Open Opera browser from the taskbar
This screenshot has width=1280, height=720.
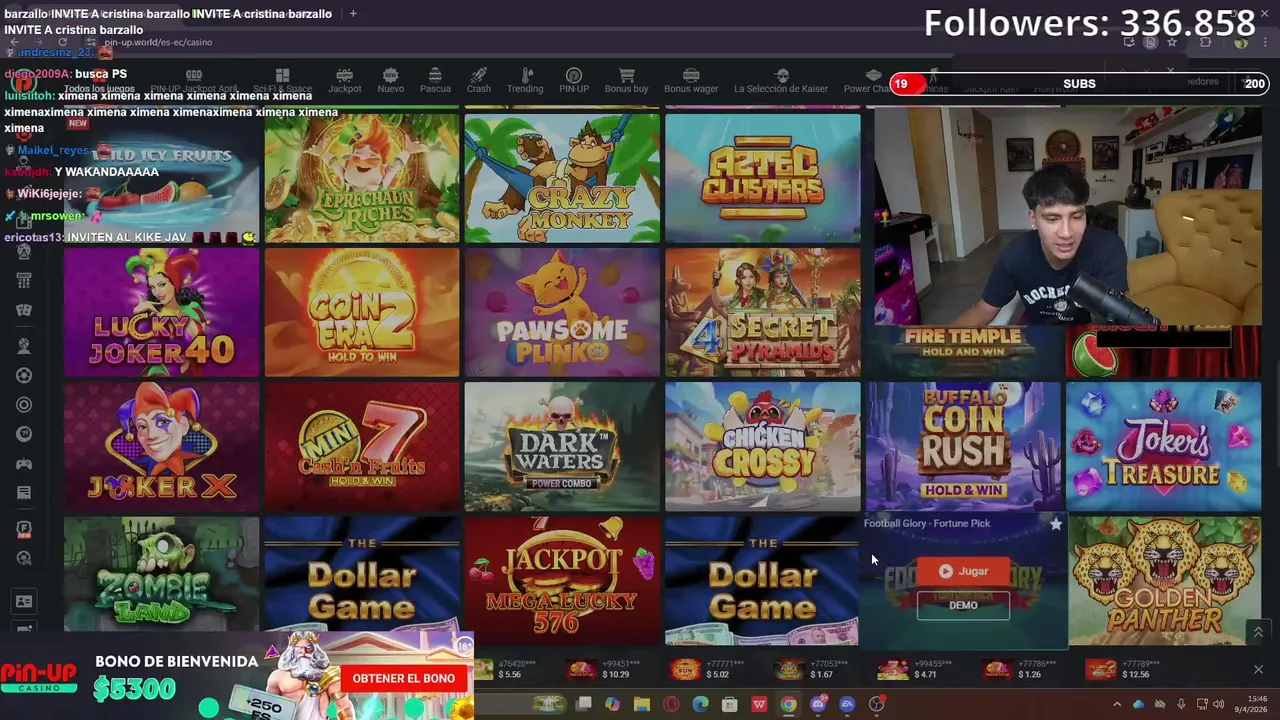click(x=671, y=704)
